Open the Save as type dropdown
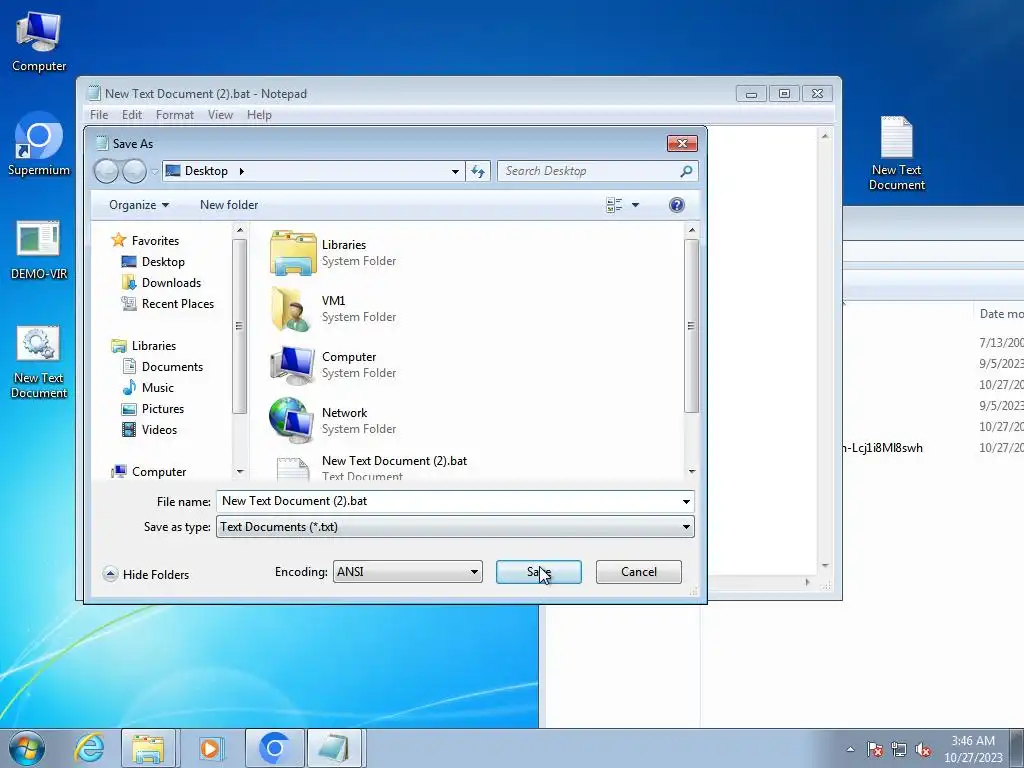 coord(686,527)
